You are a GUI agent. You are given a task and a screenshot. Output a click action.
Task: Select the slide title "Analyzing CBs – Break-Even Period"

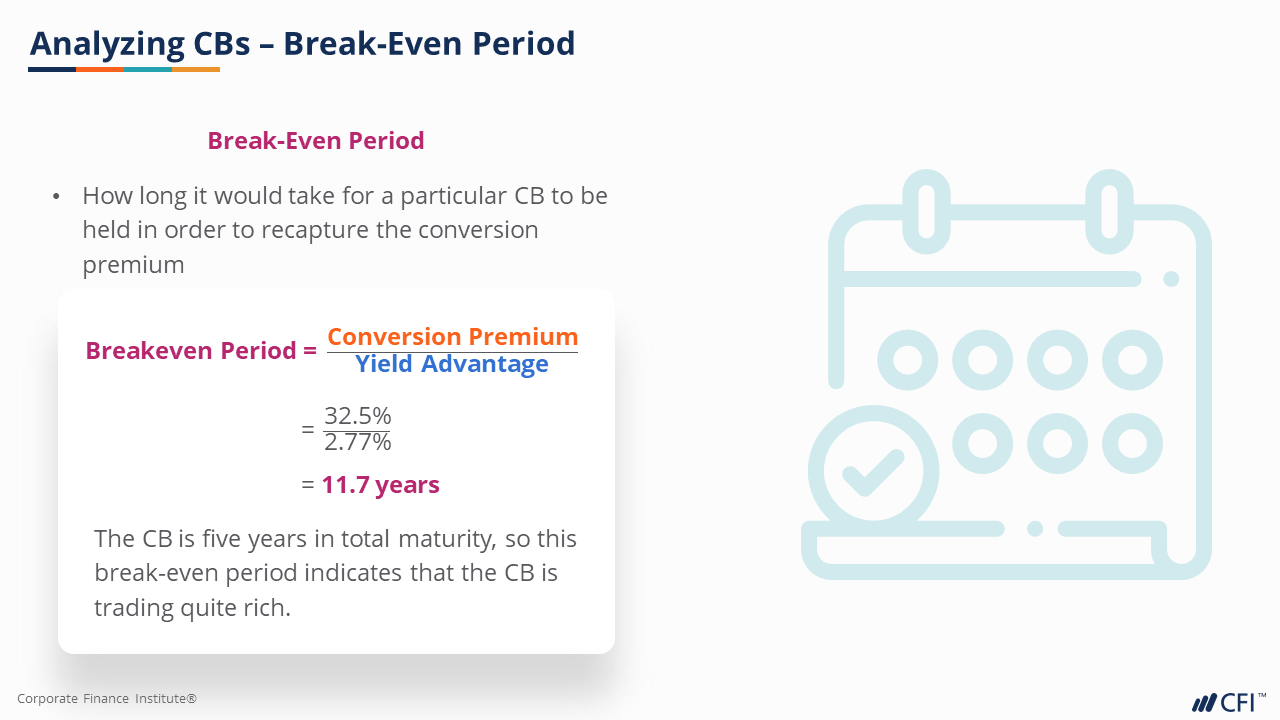pyautogui.click(x=302, y=44)
